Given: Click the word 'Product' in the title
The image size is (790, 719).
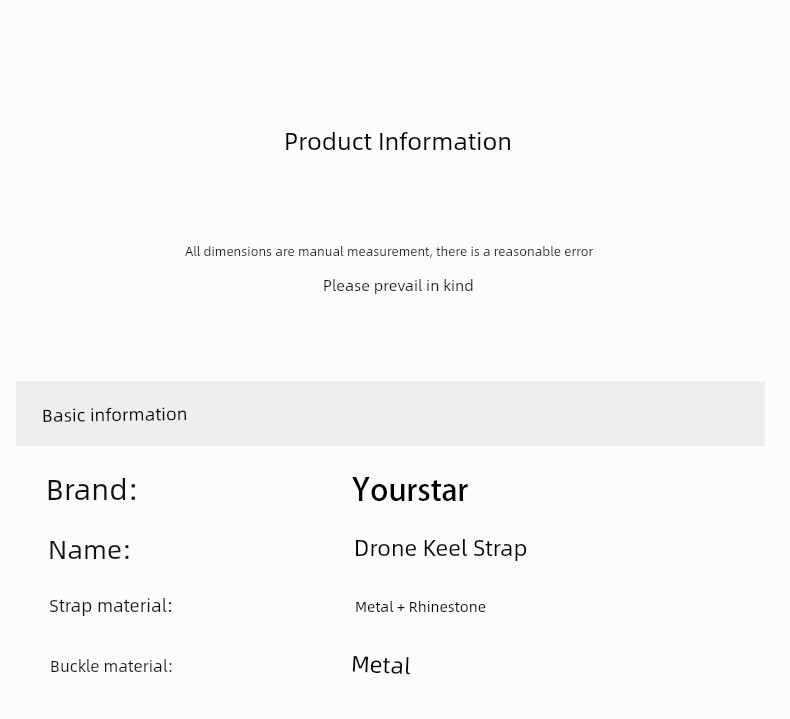Looking at the screenshot, I should coord(328,142).
